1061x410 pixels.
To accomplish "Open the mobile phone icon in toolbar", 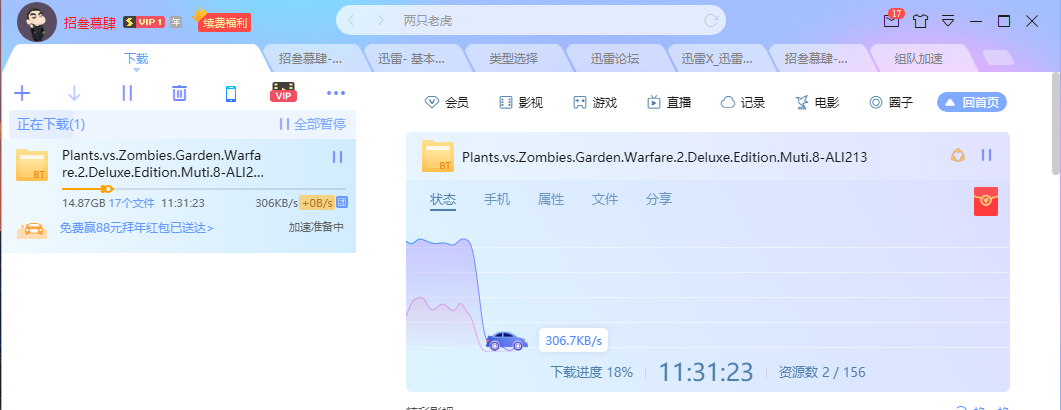I will [231, 93].
